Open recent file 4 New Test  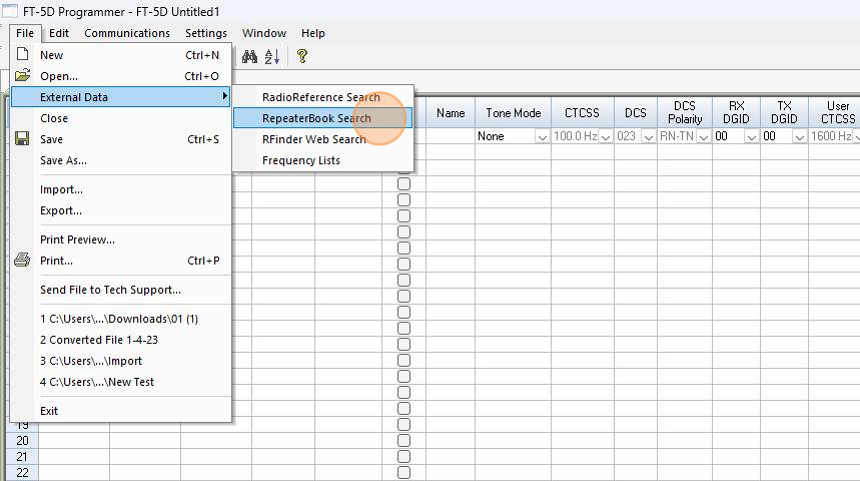coord(121,382)
